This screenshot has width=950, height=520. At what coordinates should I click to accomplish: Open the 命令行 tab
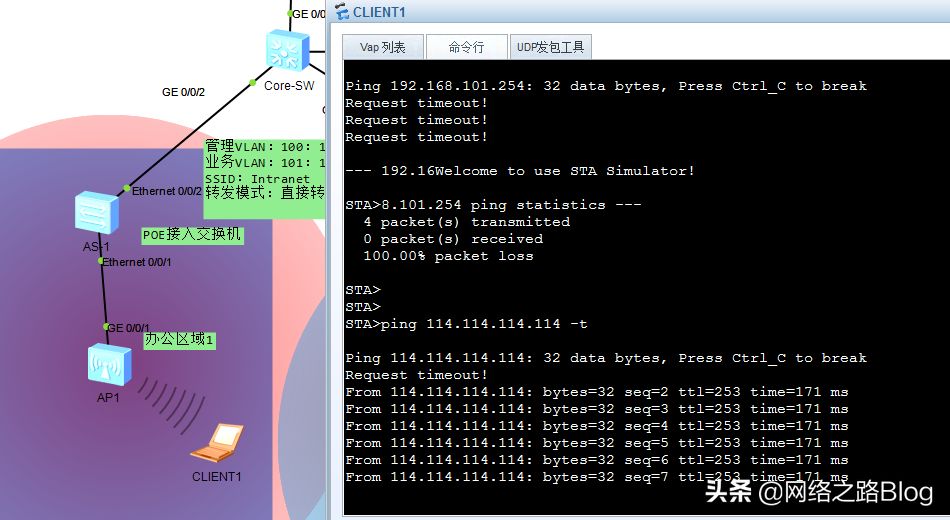click(x=466, y=47)
